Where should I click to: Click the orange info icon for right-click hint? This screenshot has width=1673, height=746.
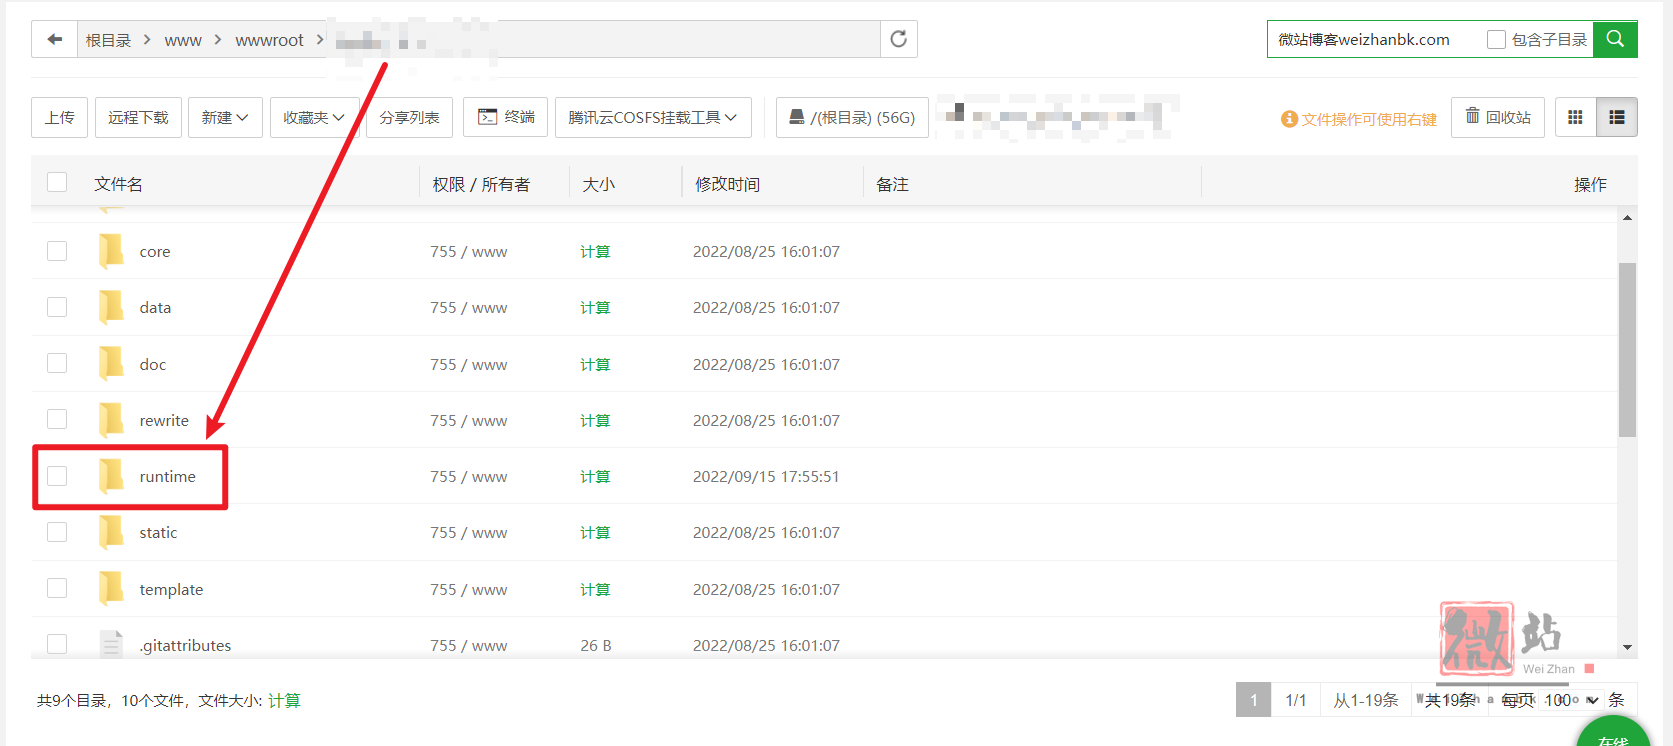(x=1289, y=119)
